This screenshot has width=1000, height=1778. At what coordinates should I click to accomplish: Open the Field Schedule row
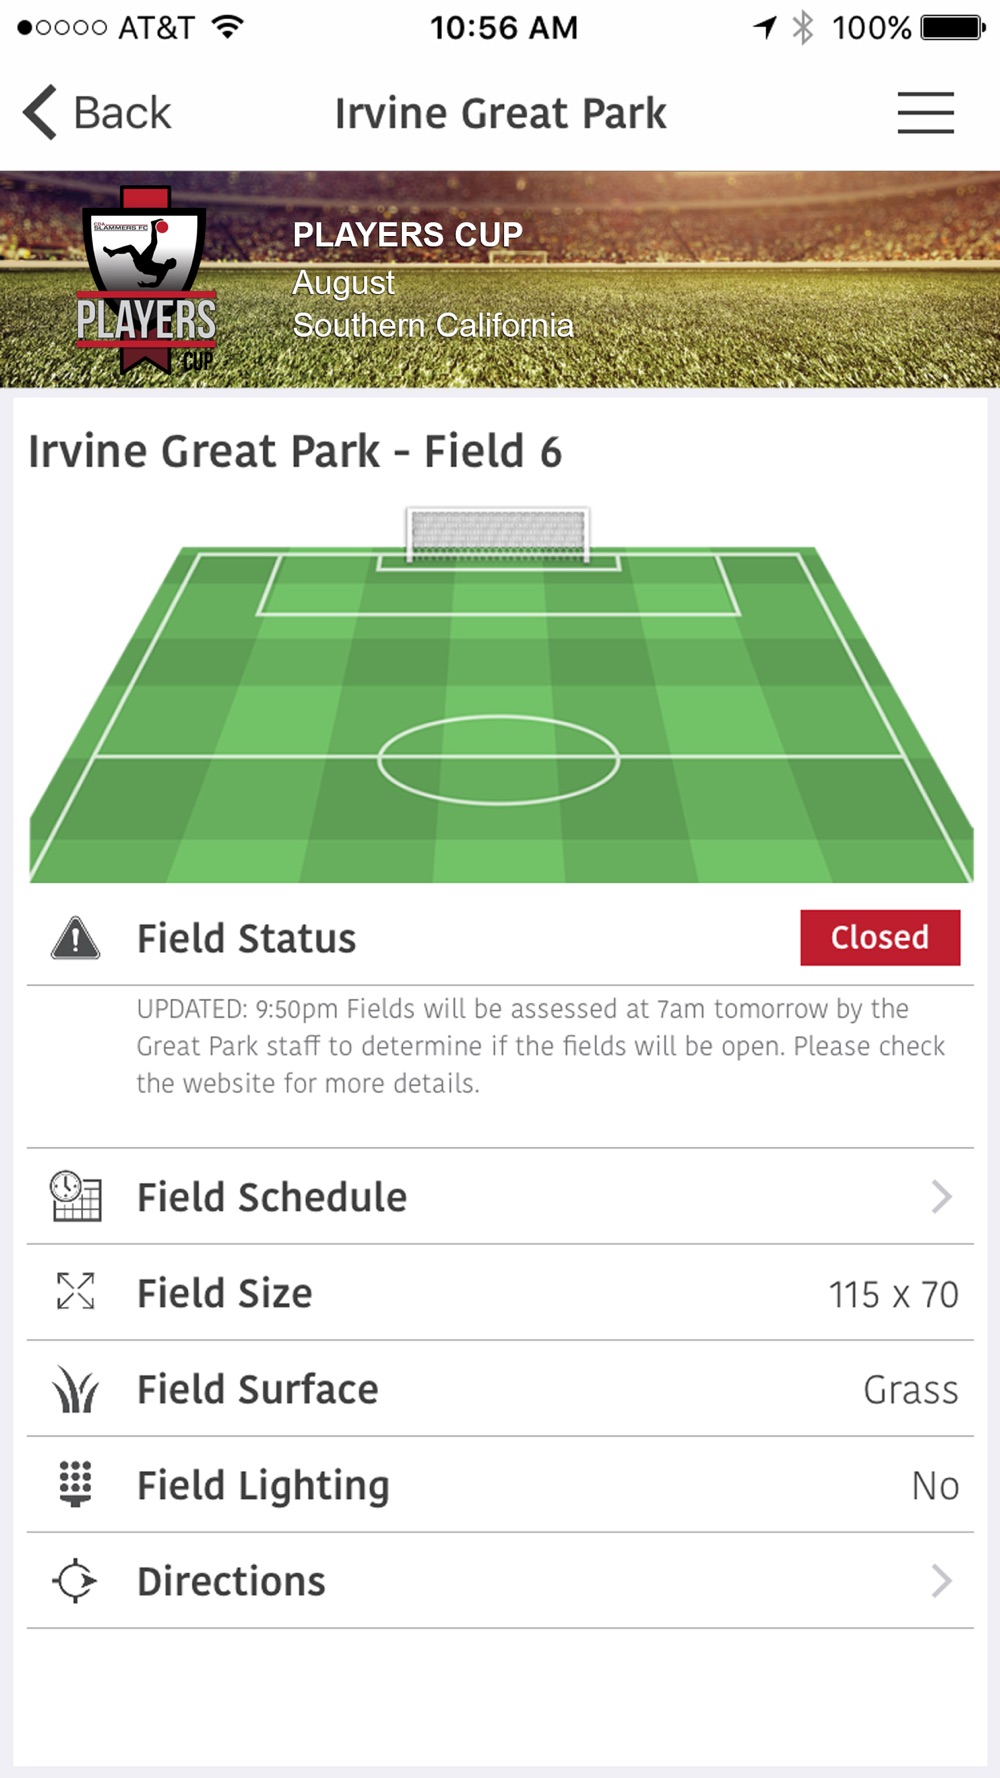click(x=500, y=1197)
